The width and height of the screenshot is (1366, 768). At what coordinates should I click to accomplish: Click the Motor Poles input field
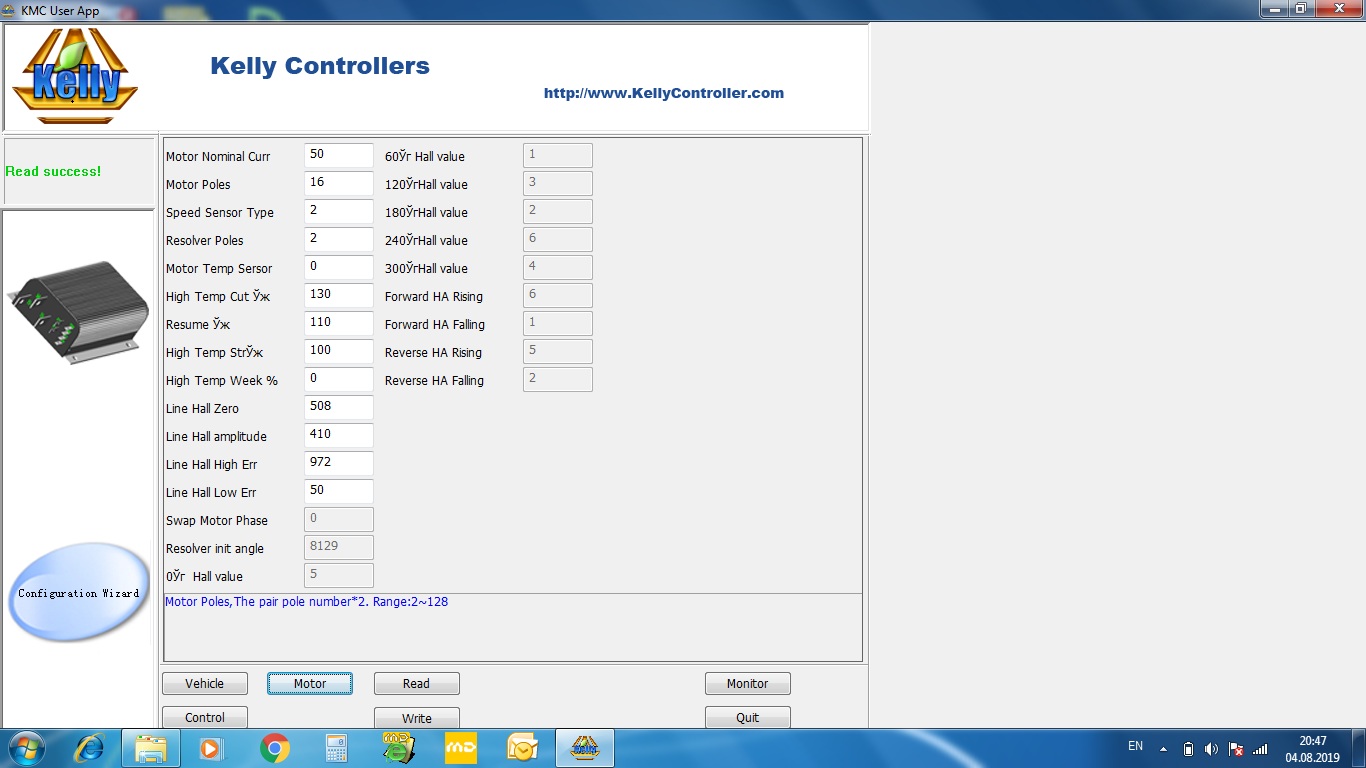(339, 183)
